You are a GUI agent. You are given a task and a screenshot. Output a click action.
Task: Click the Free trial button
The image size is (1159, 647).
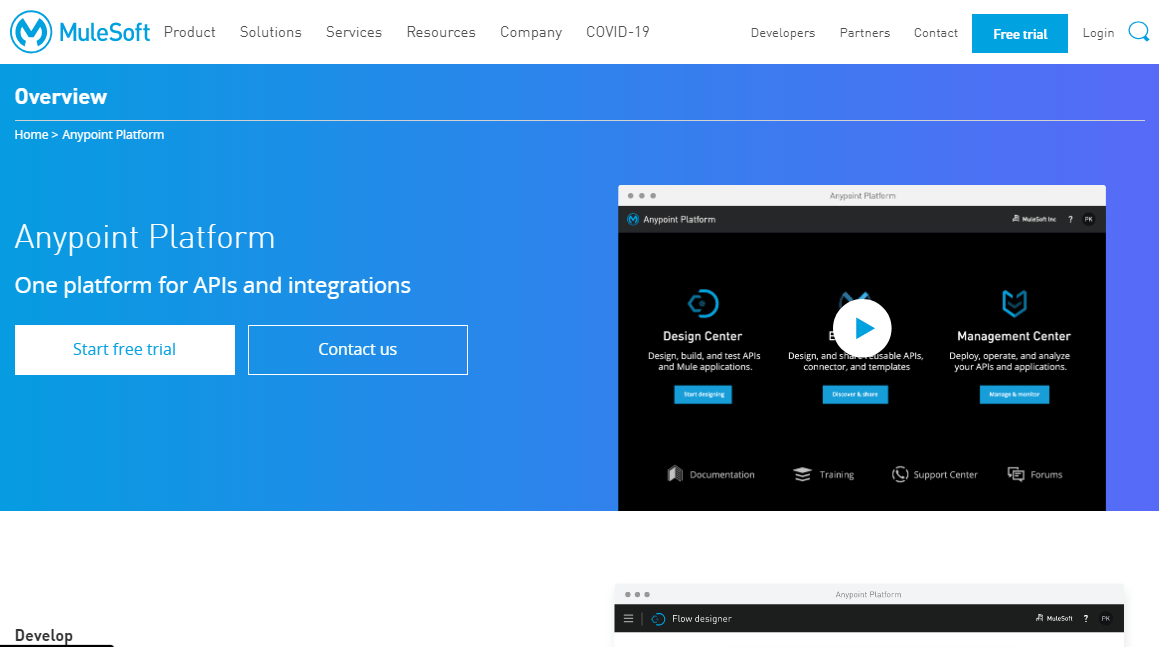pos(1019,33)
